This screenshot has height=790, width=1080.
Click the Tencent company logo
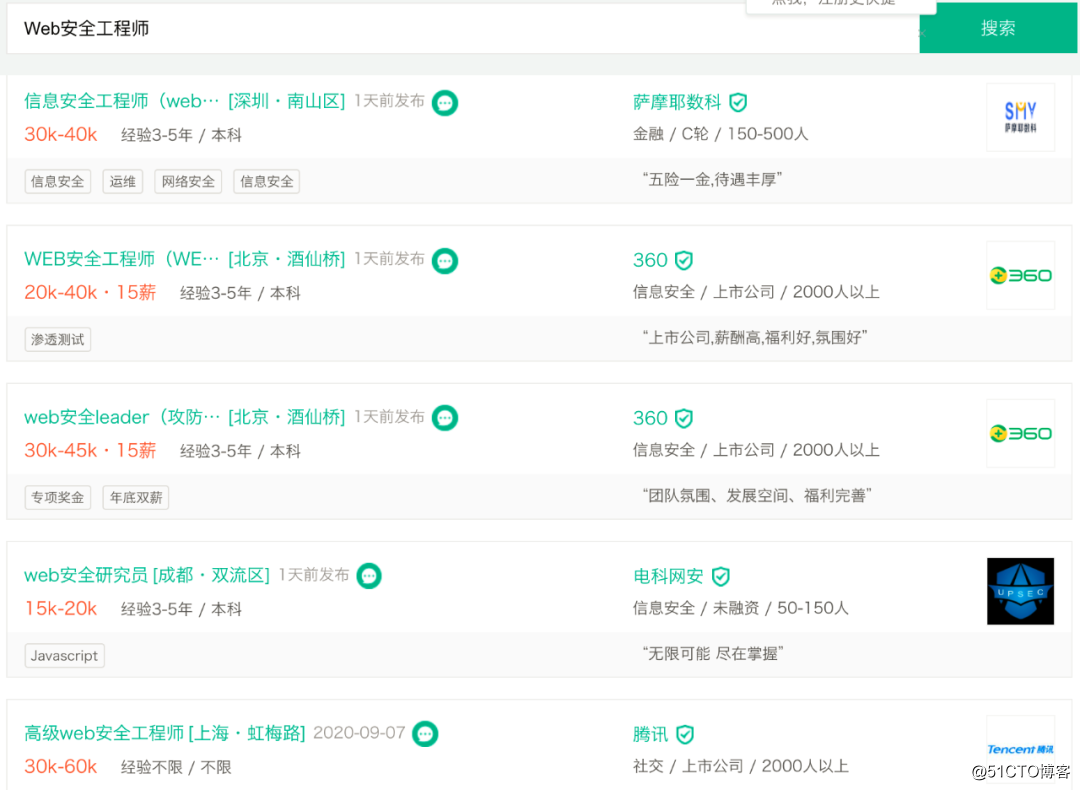point(1020,748)
